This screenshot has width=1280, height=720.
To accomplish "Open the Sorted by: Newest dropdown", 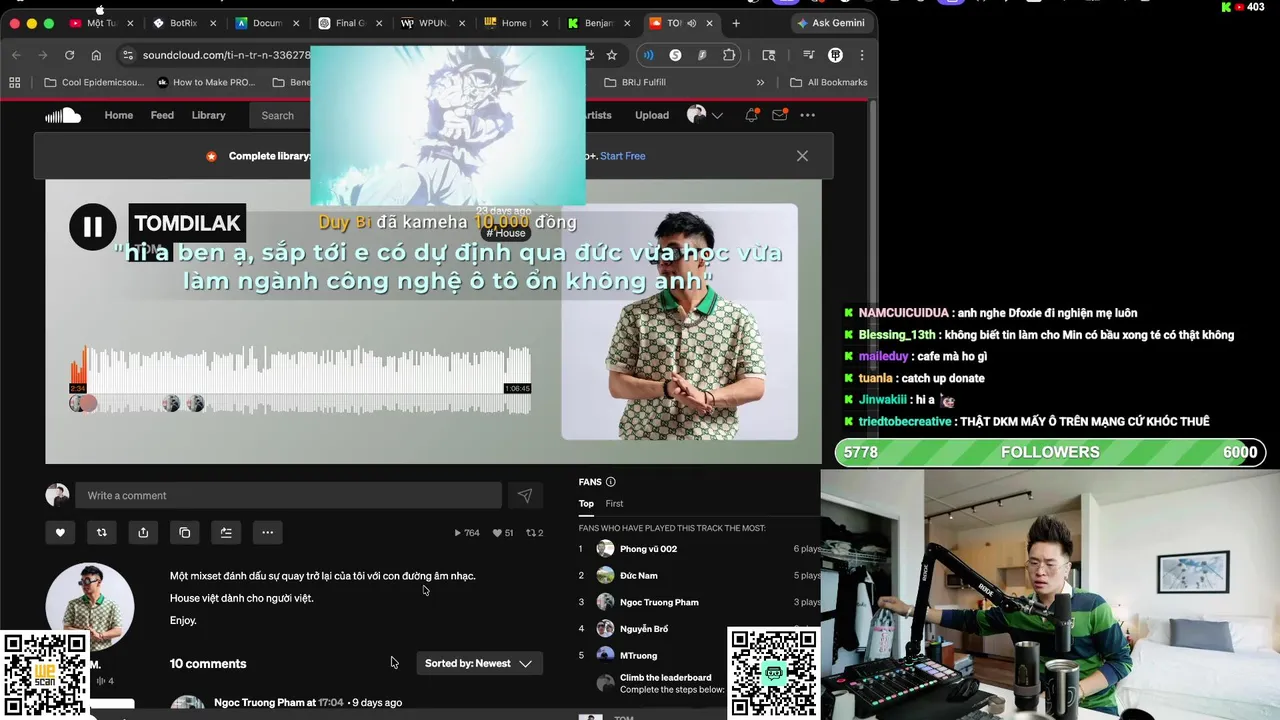I will coord(479,663).
